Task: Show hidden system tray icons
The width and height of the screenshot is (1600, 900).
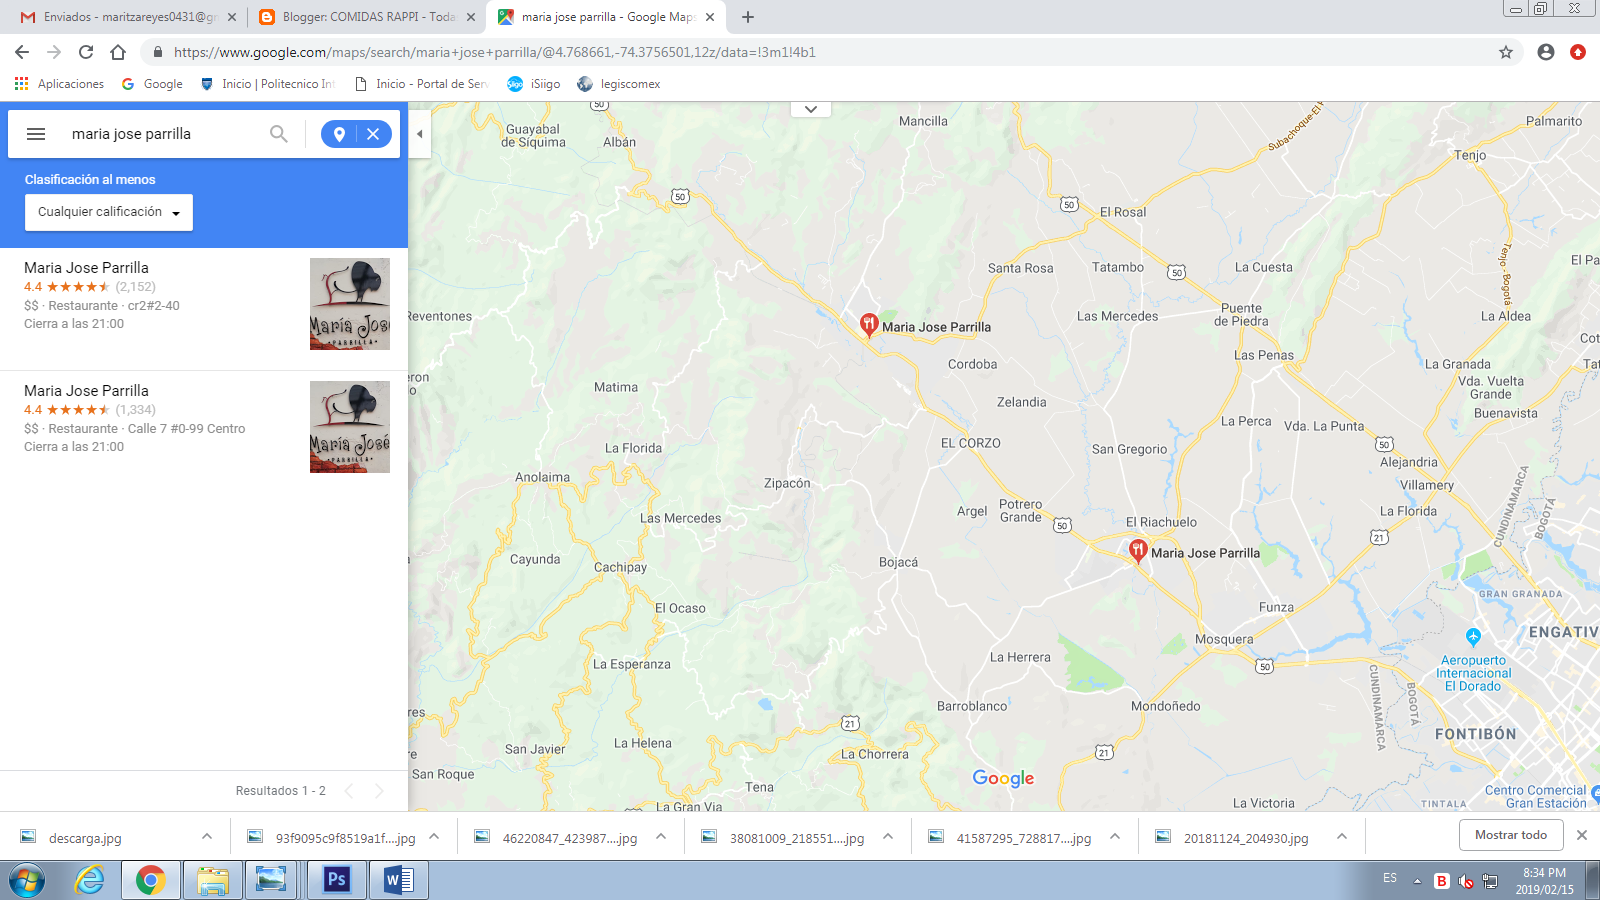Action: [1417, 881]
